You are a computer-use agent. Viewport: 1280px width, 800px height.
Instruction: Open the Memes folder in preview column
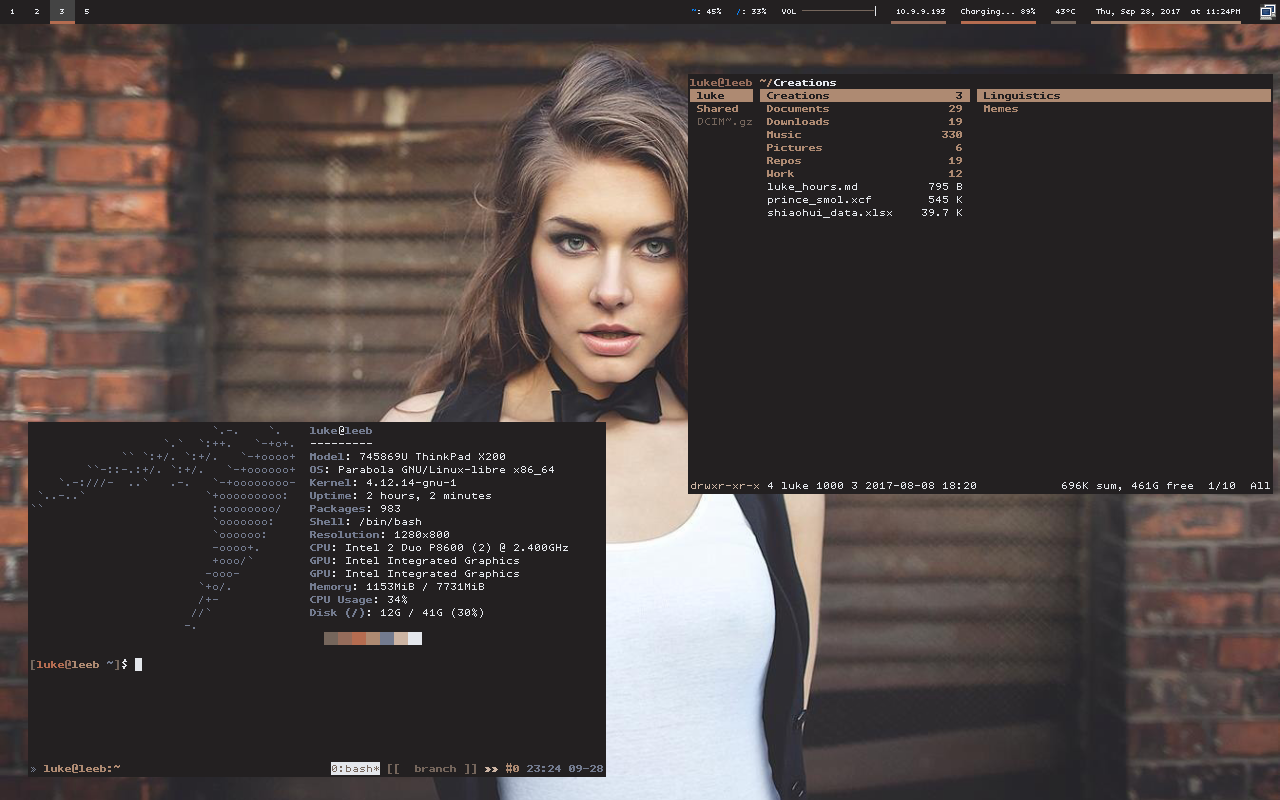click(x=1000, y=109)
